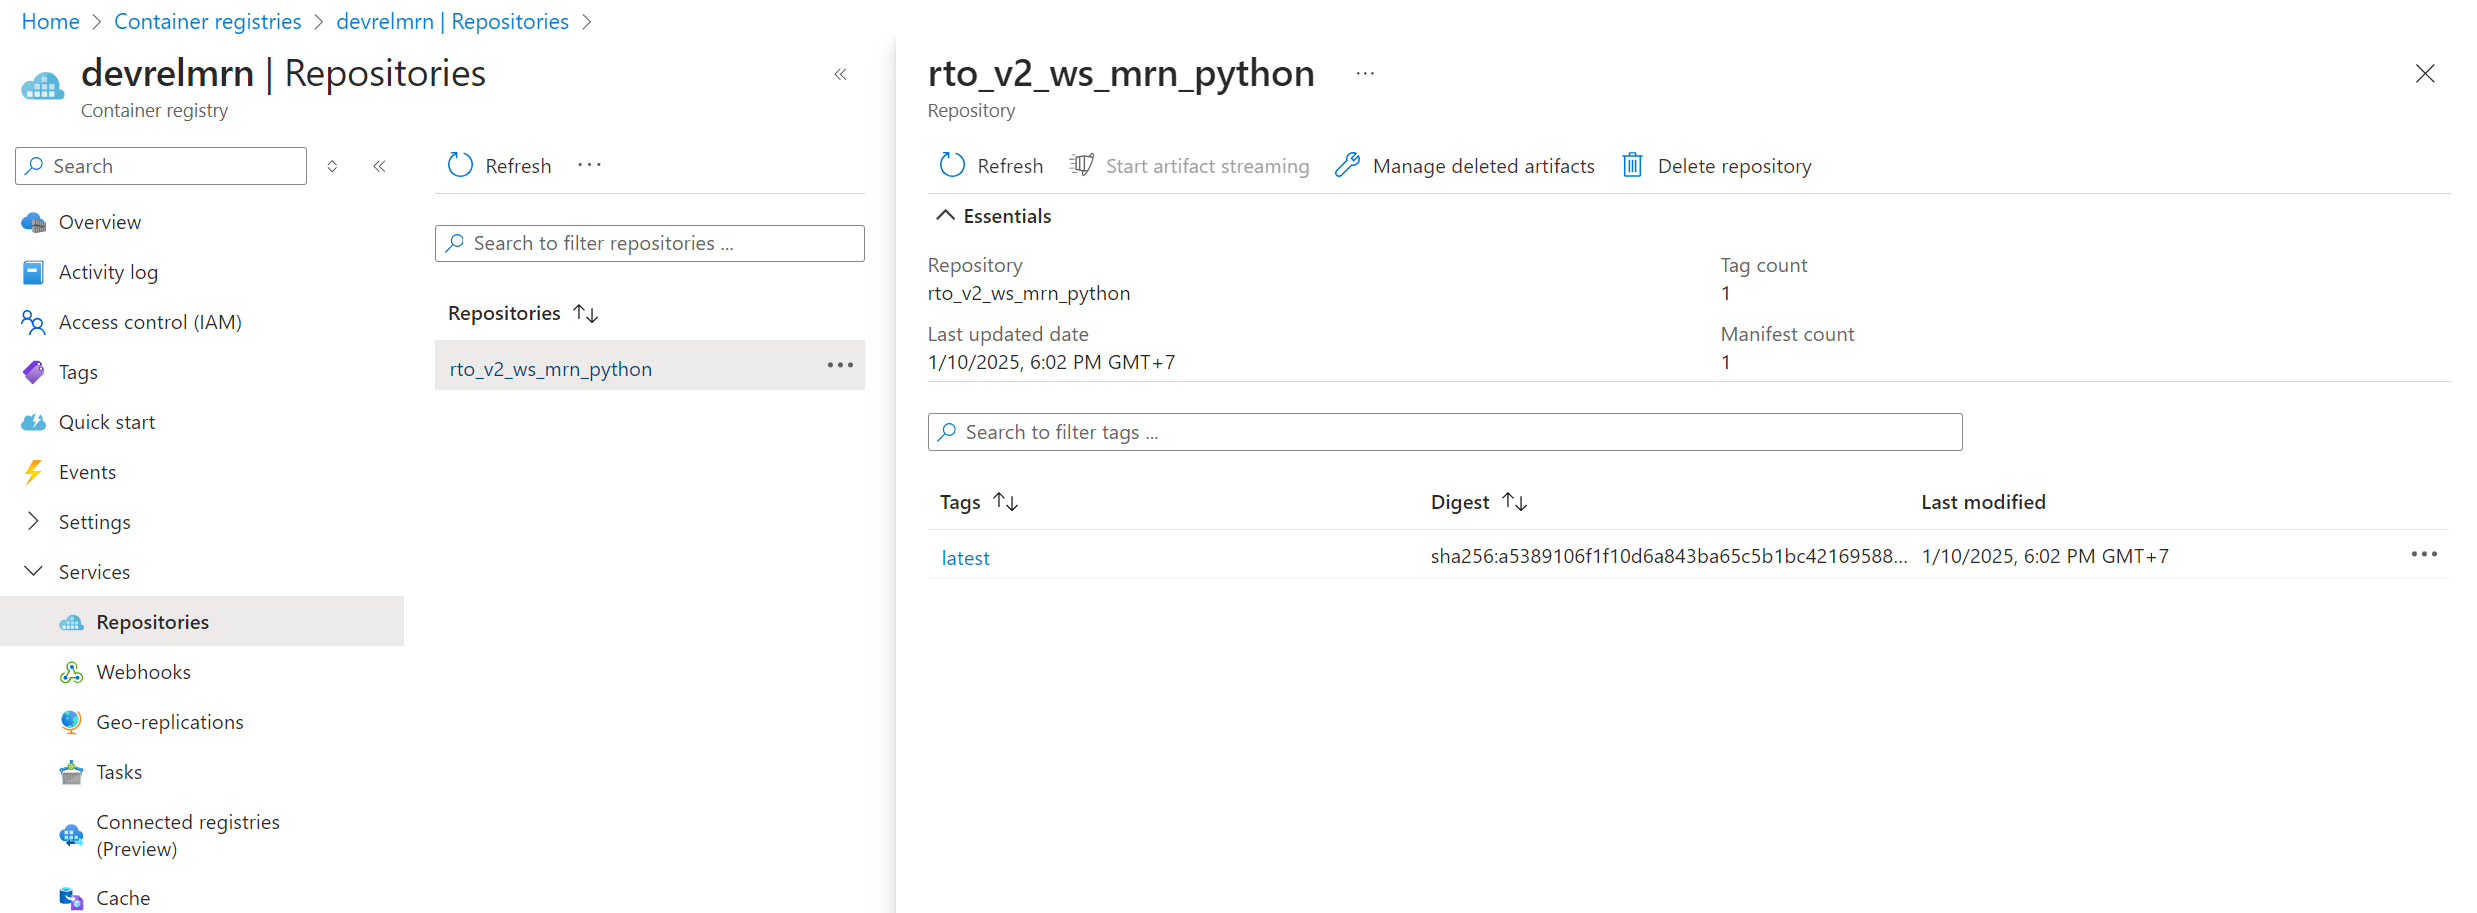Open context menu for rto_v2_ws_mrn_python repository row
The image size is (2477, 913).
click(x=840, y=365)
